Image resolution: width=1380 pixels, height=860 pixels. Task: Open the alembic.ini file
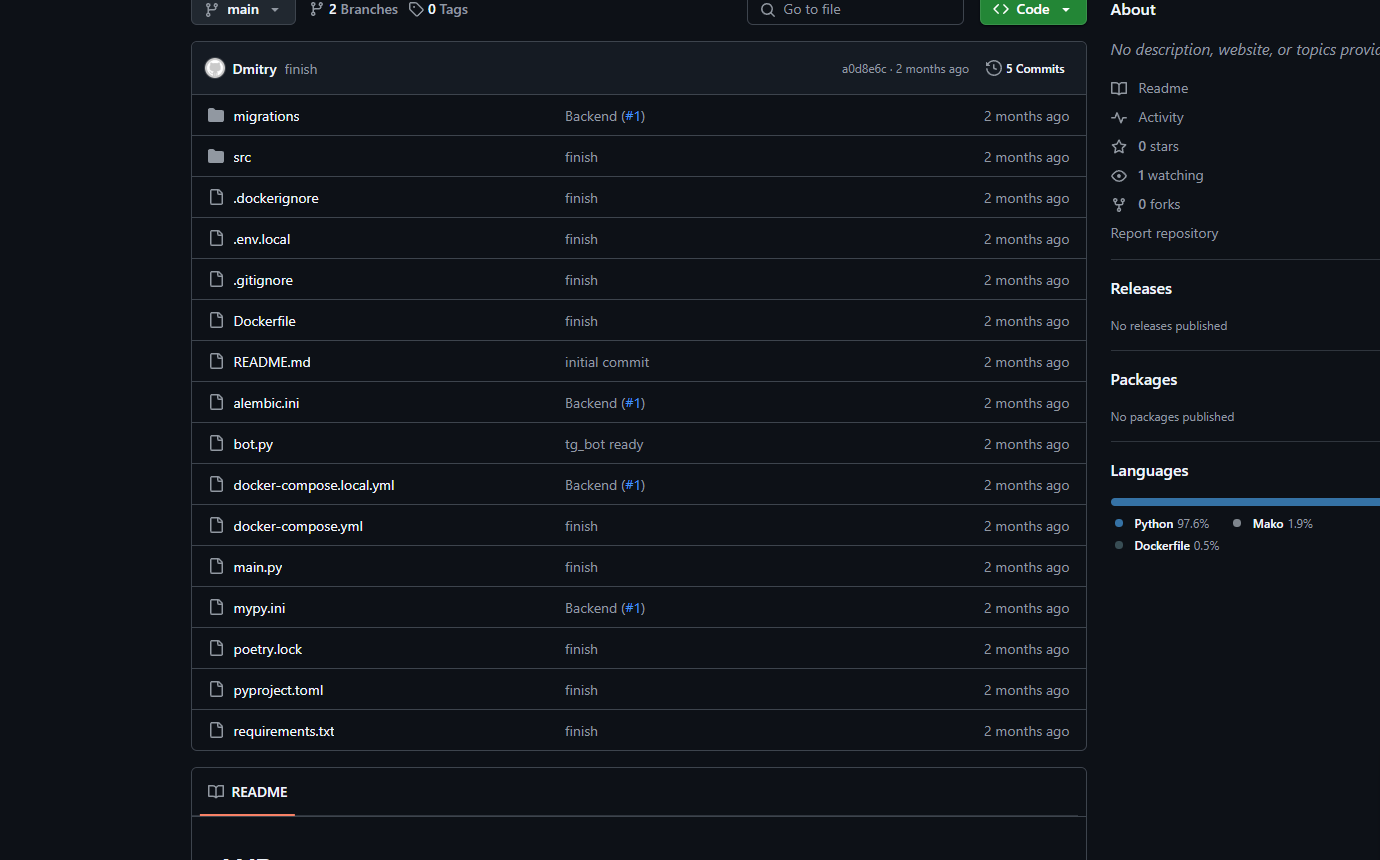[x=266, y=403]
